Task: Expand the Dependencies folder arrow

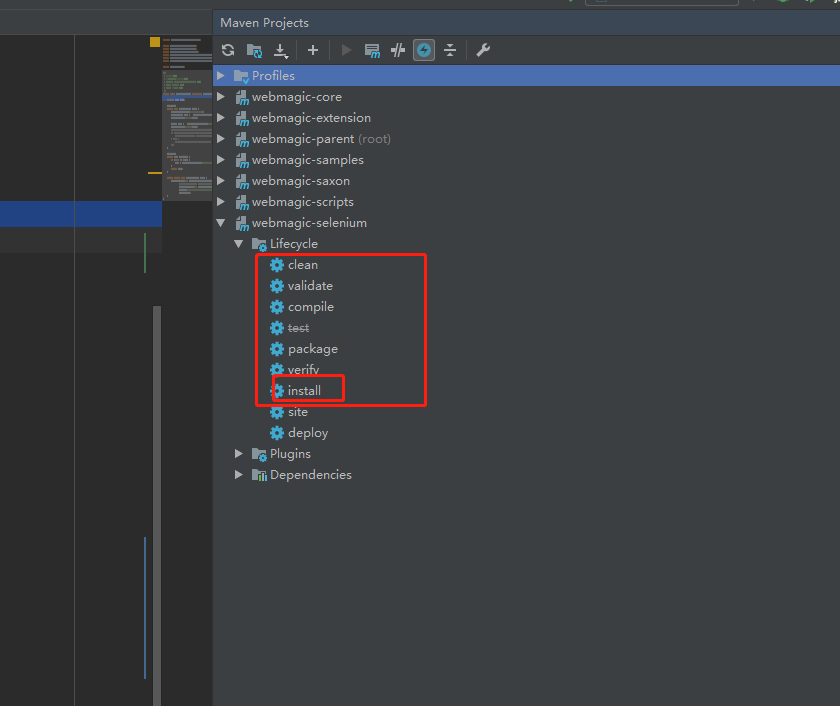Action: pos(238,475)
